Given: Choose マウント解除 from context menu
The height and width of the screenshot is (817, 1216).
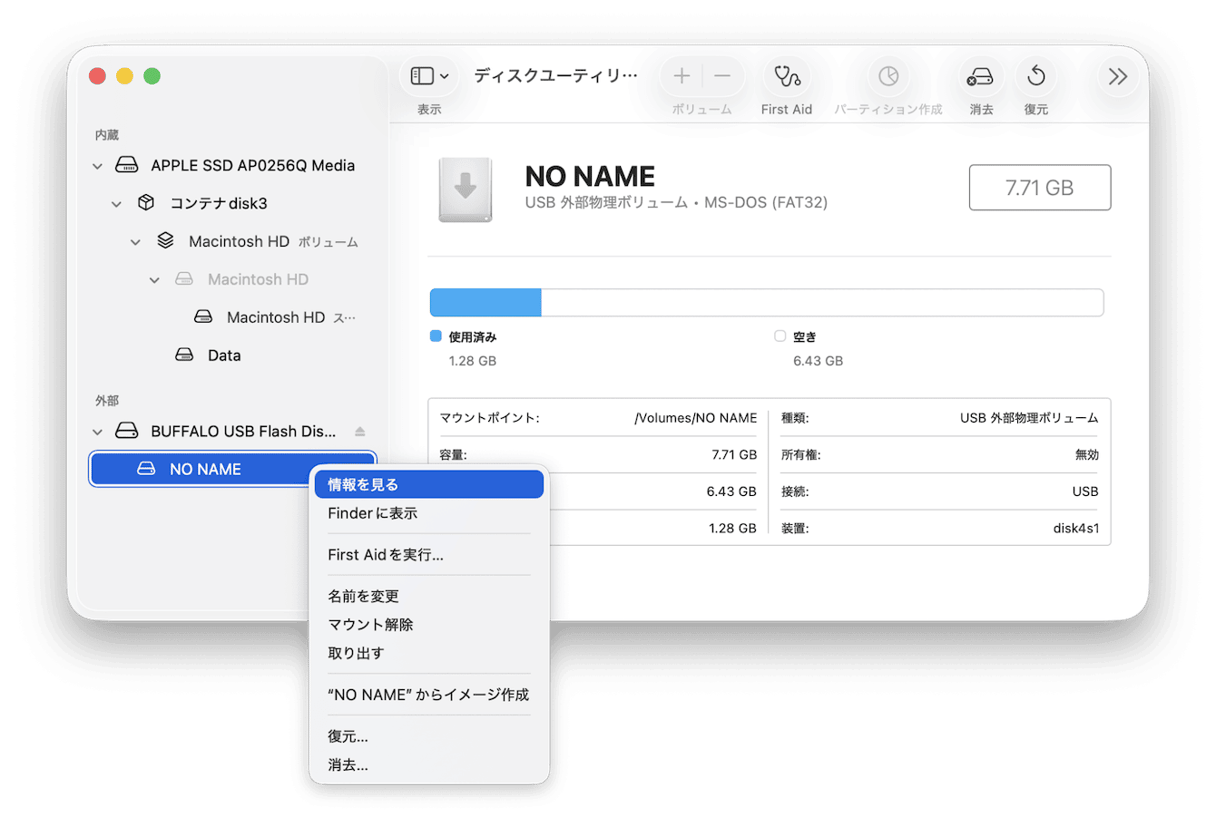Looking at the screenshot, I should coord(429,625).
